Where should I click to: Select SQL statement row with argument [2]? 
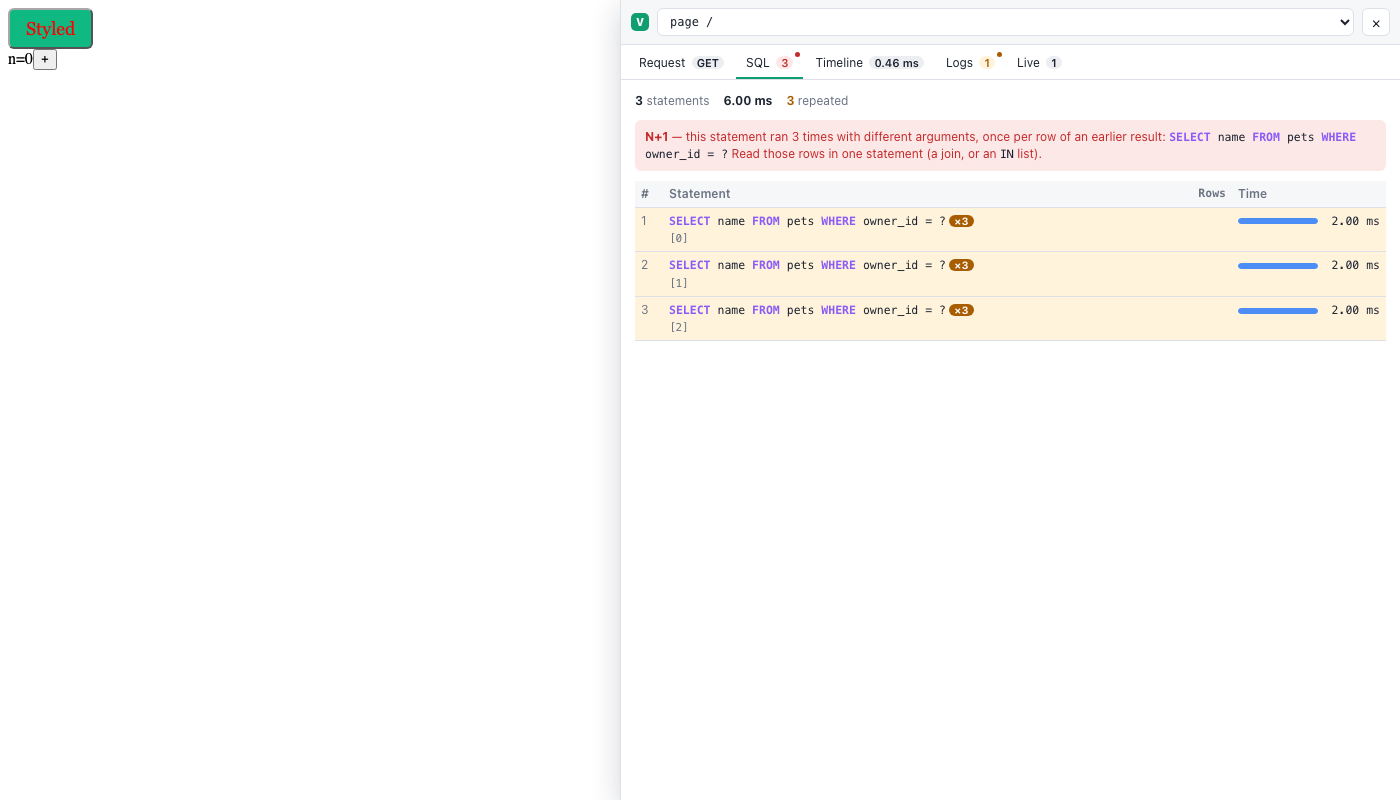(x=1010, y=318)
